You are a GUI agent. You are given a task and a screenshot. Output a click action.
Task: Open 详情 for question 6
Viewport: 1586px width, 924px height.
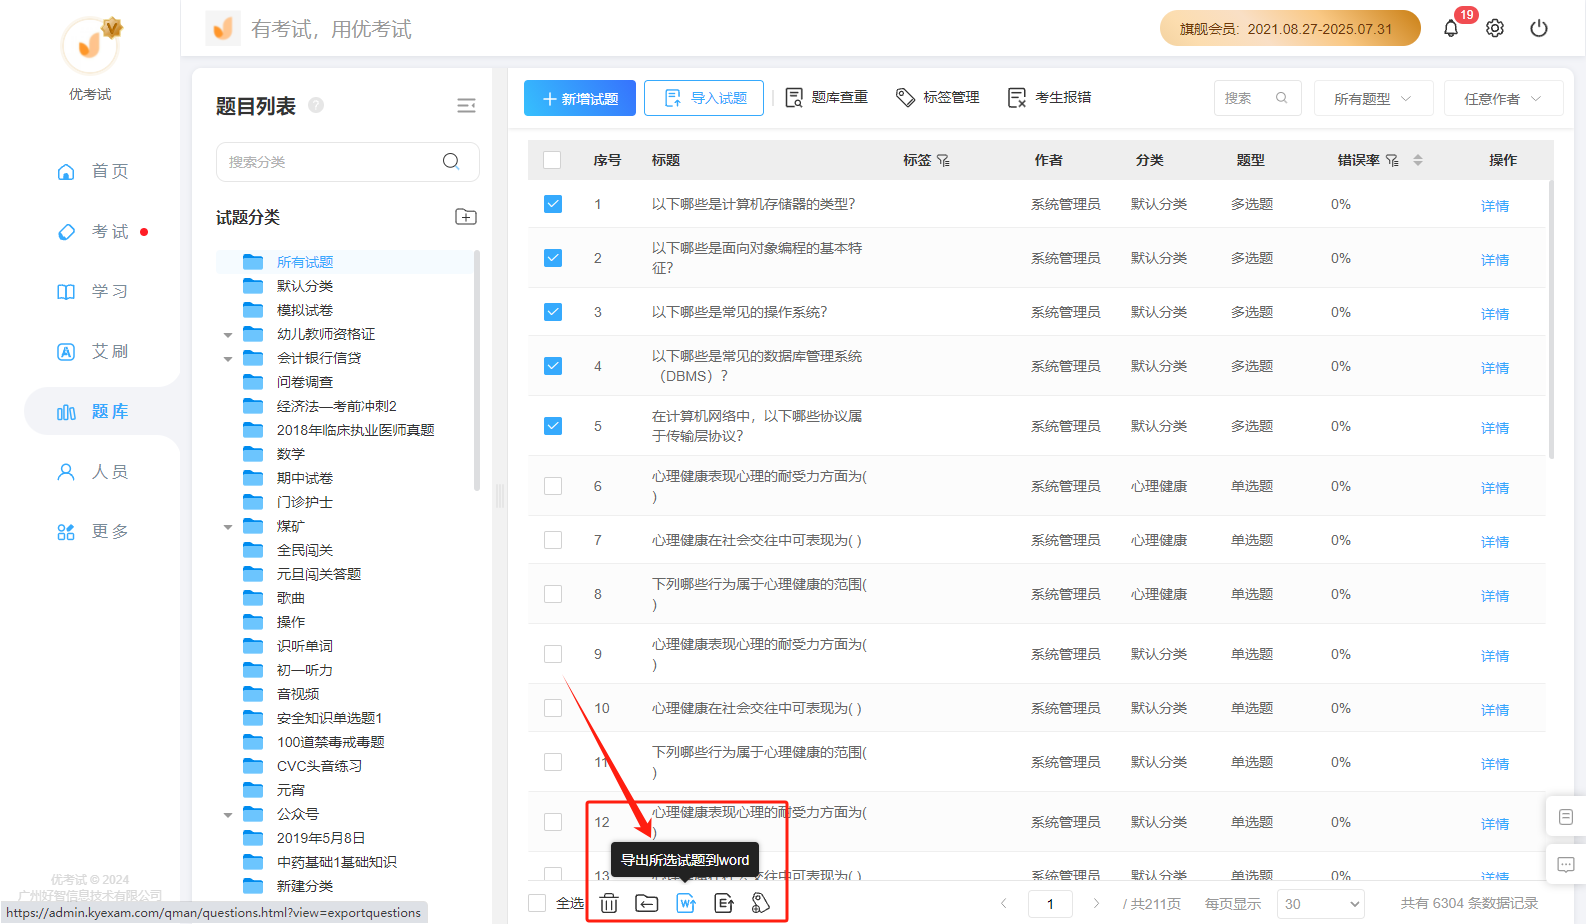pyautogui.click(x=1495, y=488)
